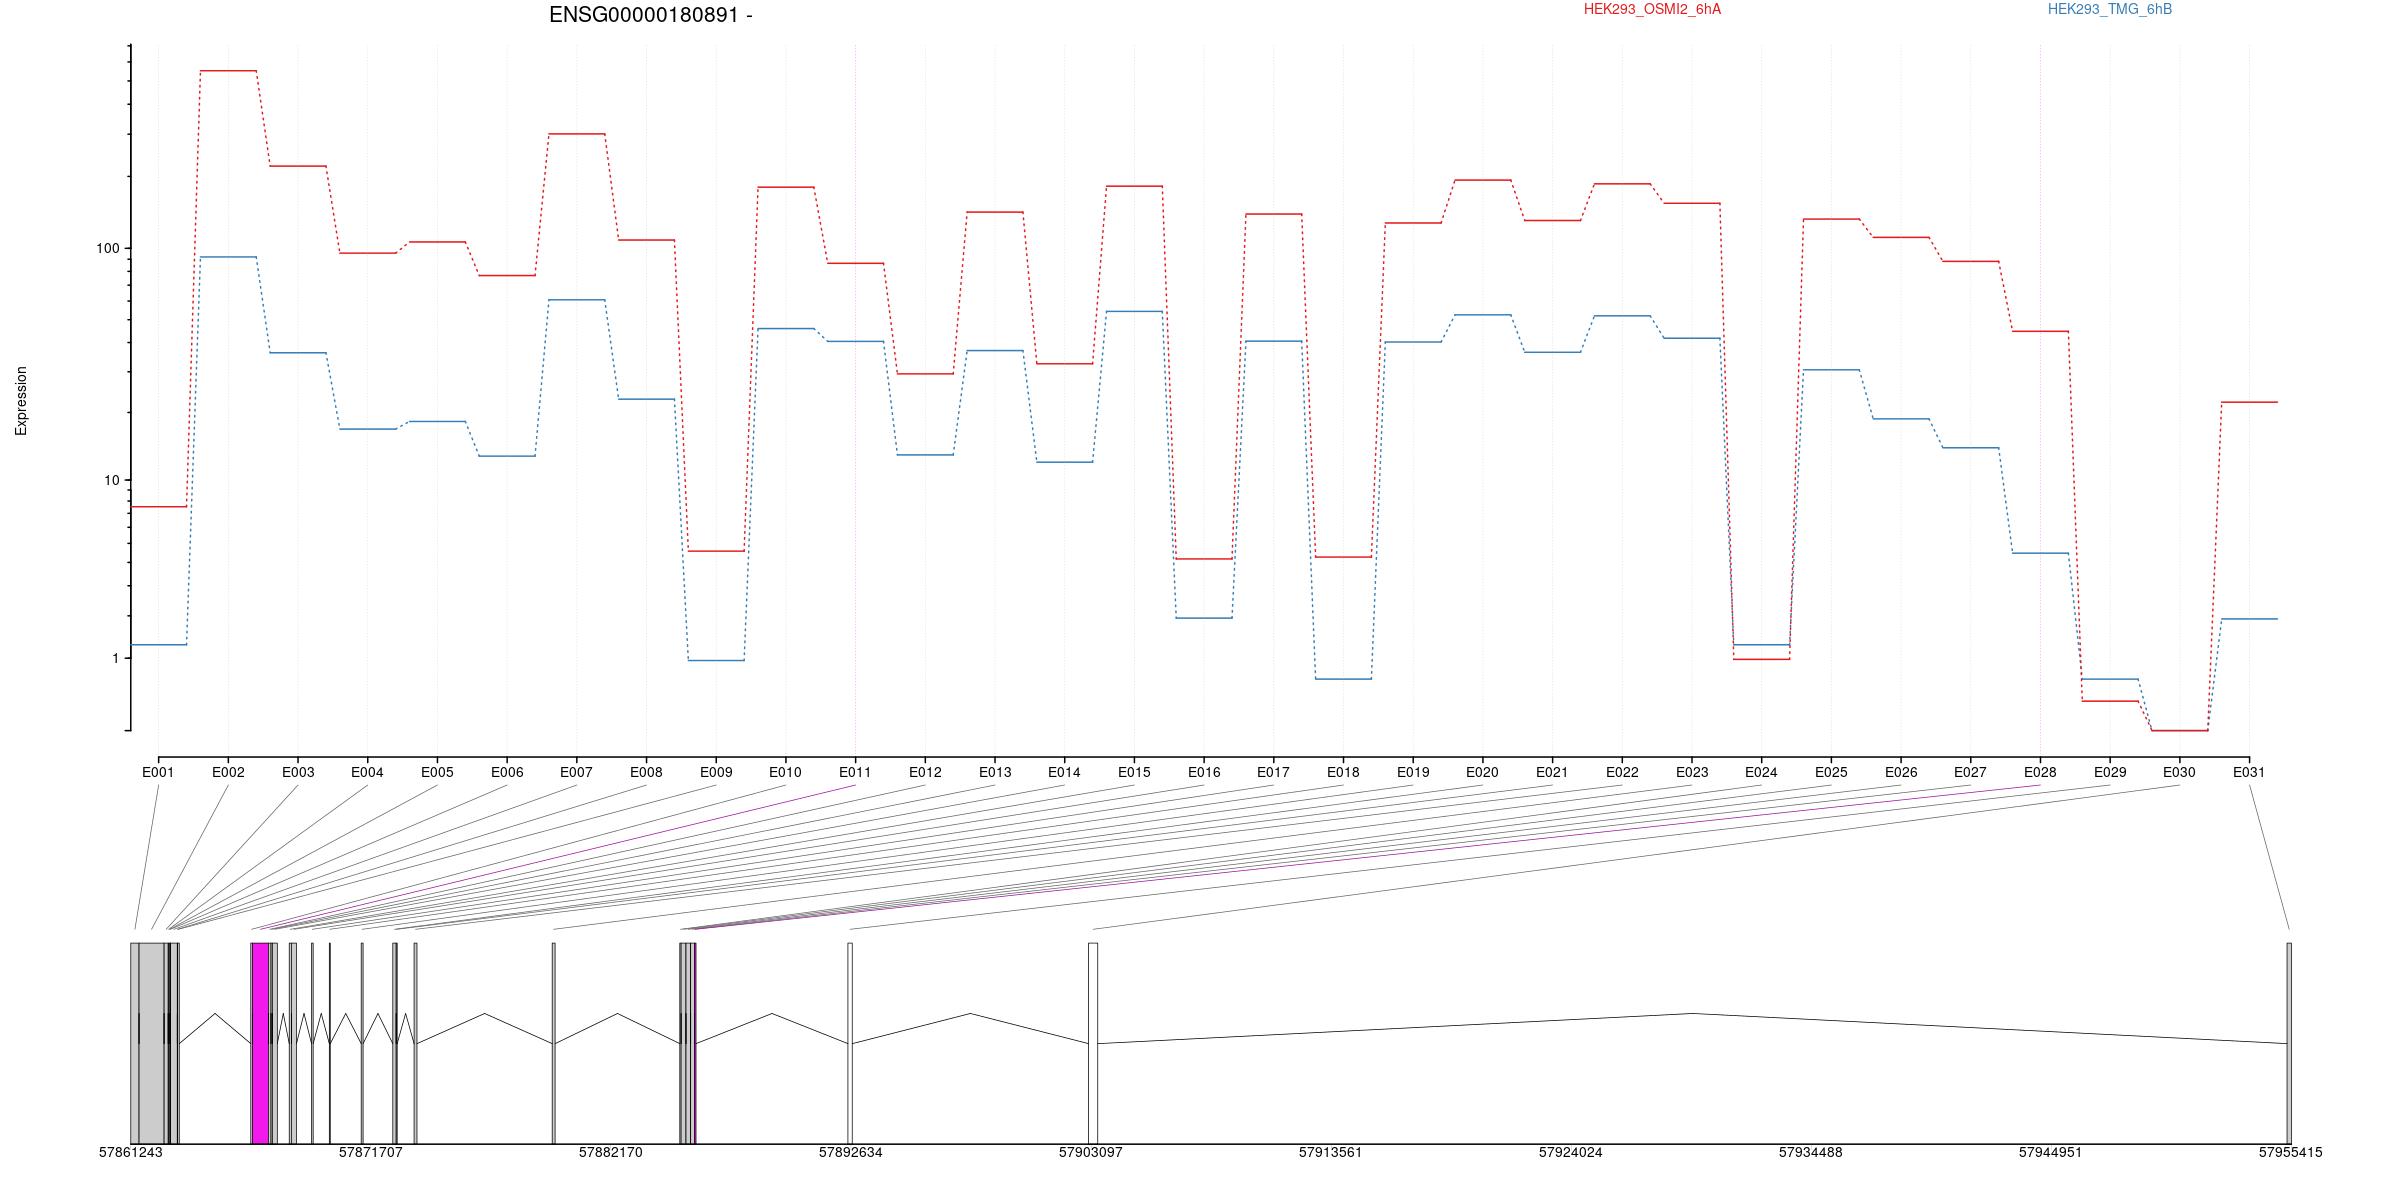Click exon label E014
Screen dimensions: 2400x1200
pyautogui.click(x=1064, y=772)
